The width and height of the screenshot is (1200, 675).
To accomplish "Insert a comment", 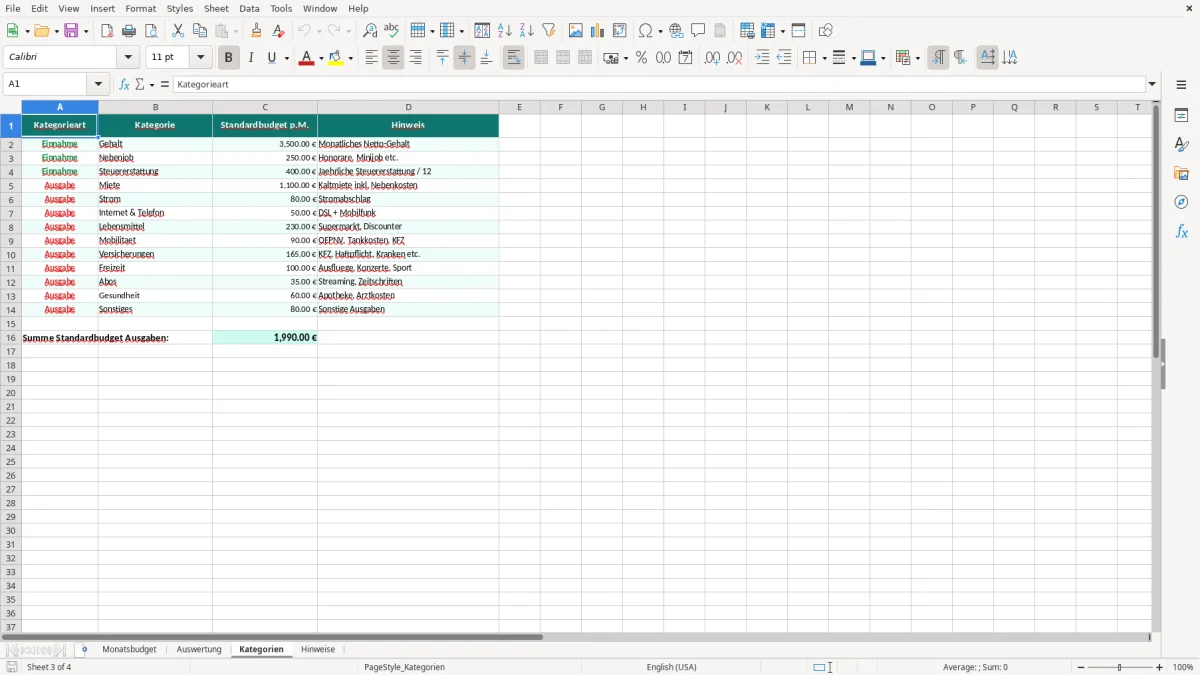I will click(x=699, y=31).
